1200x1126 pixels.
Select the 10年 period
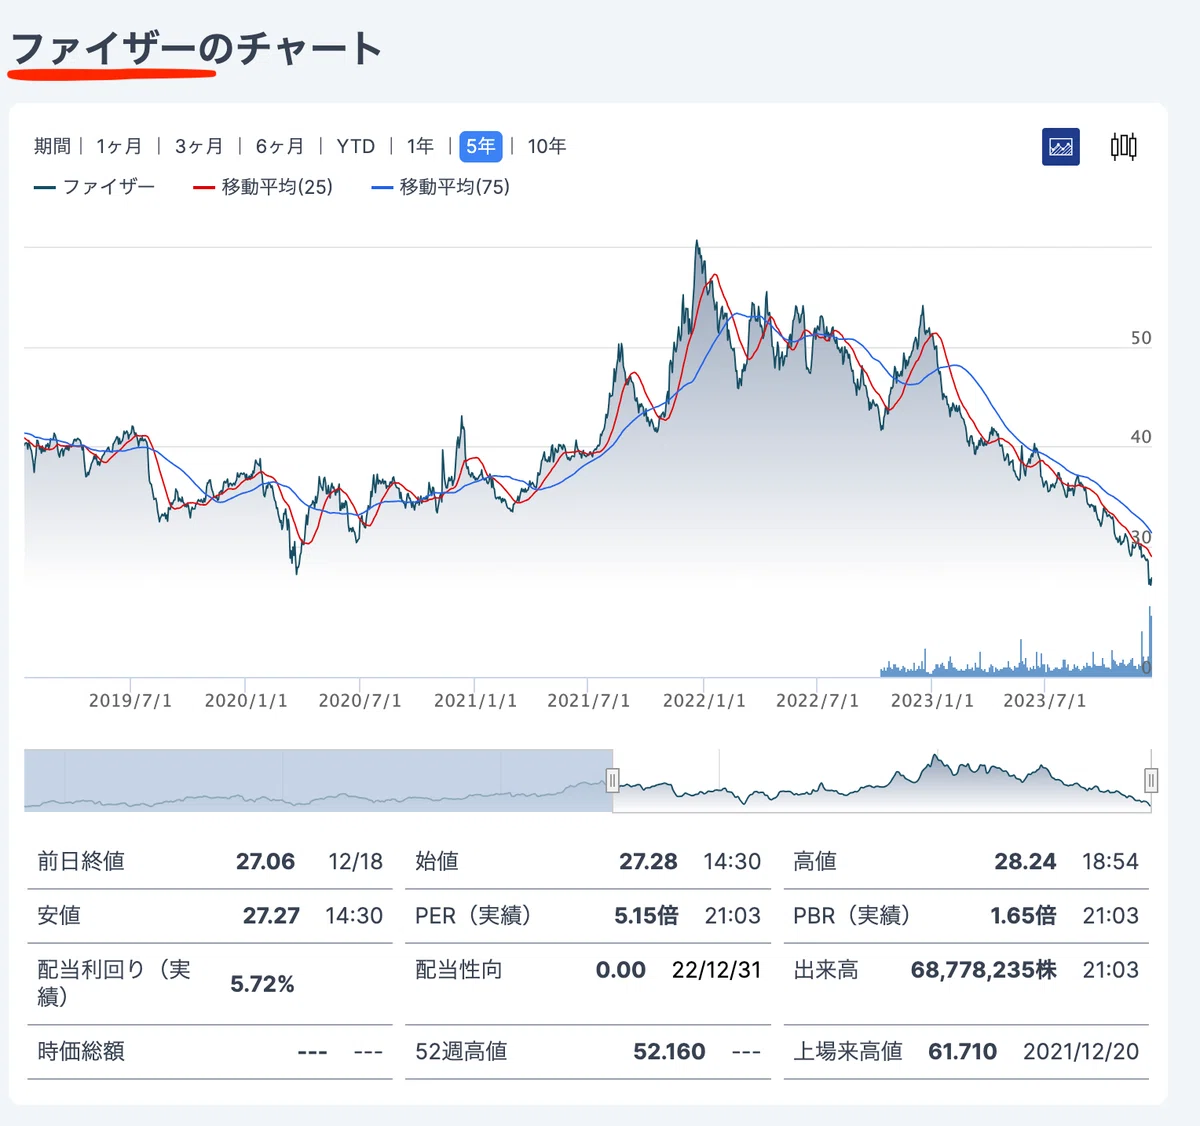coord(547,146)
